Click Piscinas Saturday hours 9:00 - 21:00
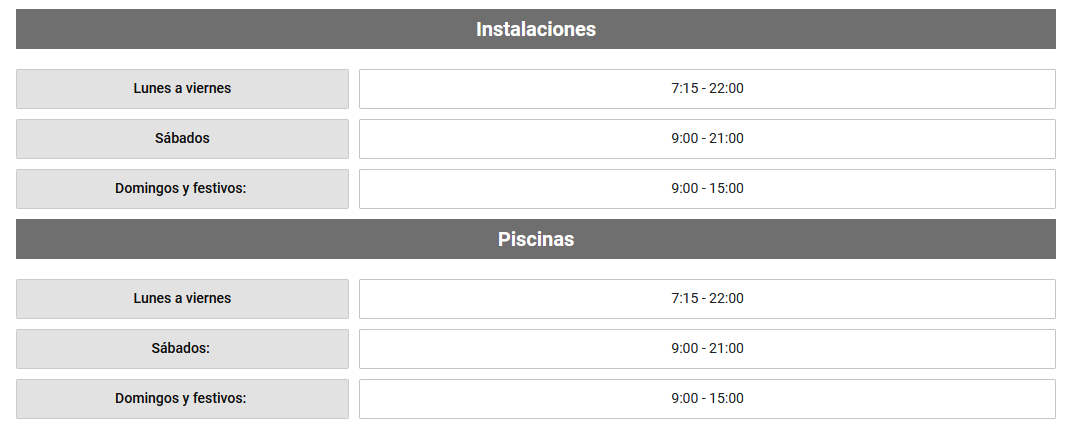 (708, 348)
